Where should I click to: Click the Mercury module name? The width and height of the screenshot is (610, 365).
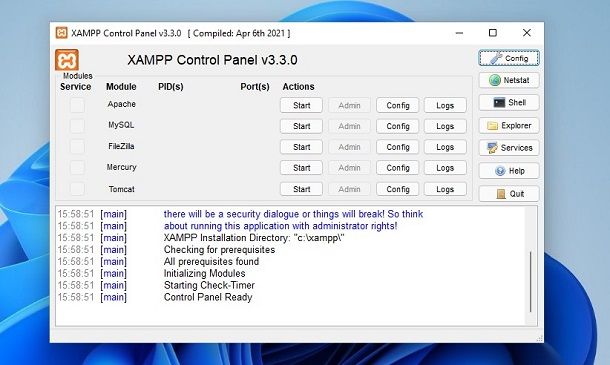pos(121,167)
